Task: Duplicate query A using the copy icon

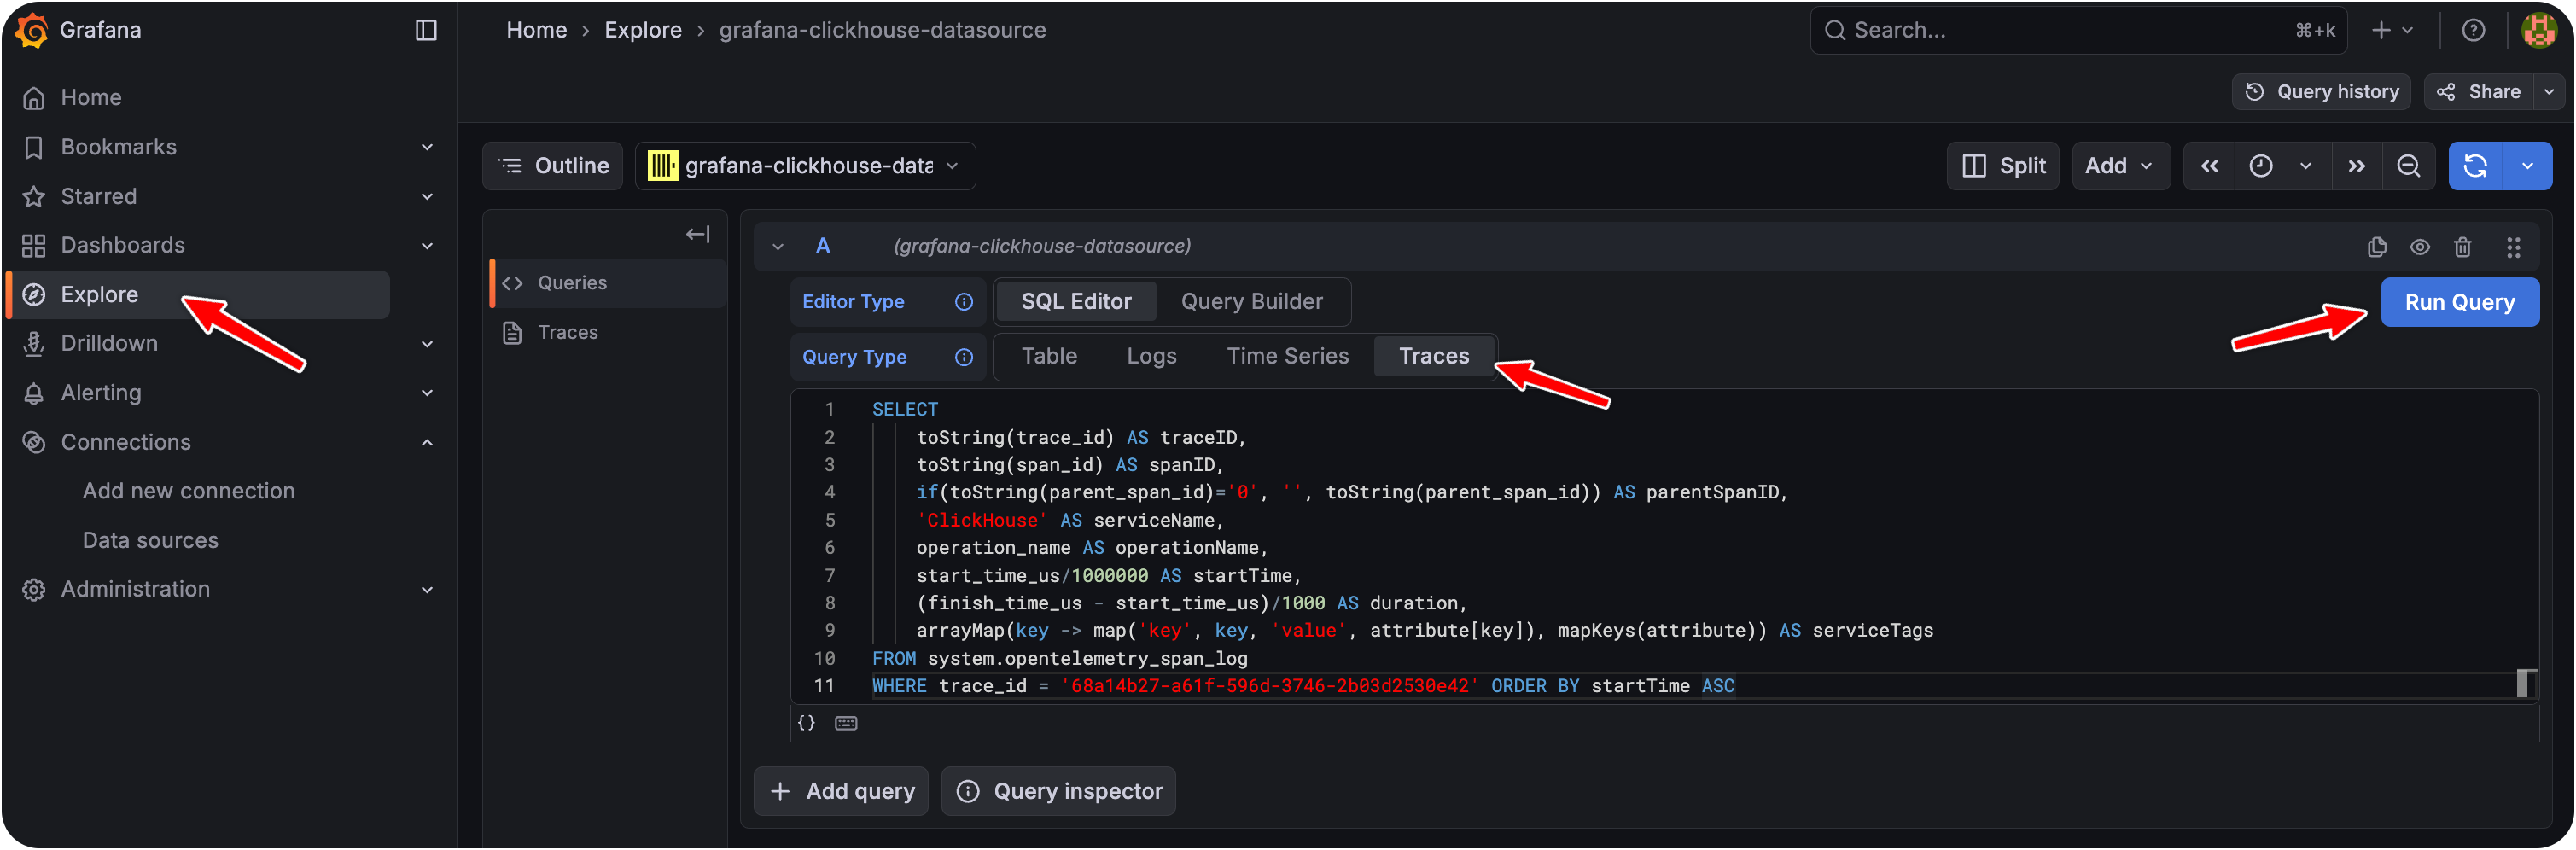Action: [2377, 246]
